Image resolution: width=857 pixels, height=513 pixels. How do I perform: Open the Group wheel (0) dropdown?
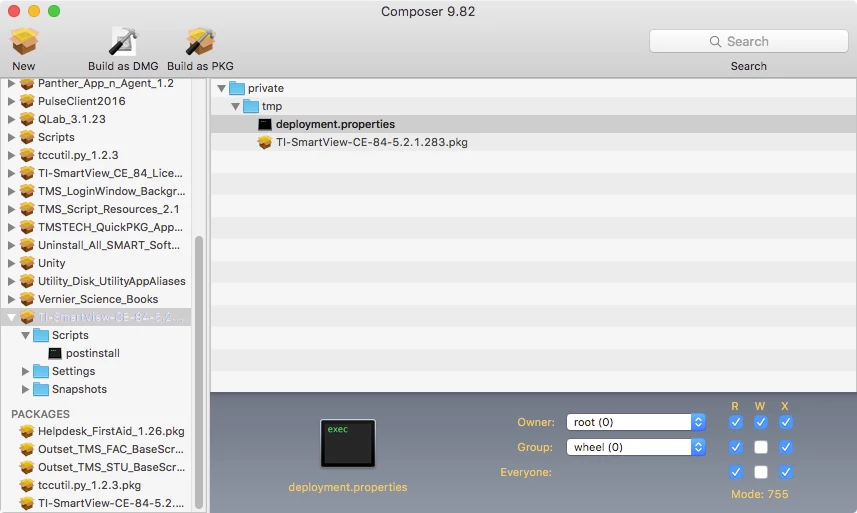pos(636,447)
